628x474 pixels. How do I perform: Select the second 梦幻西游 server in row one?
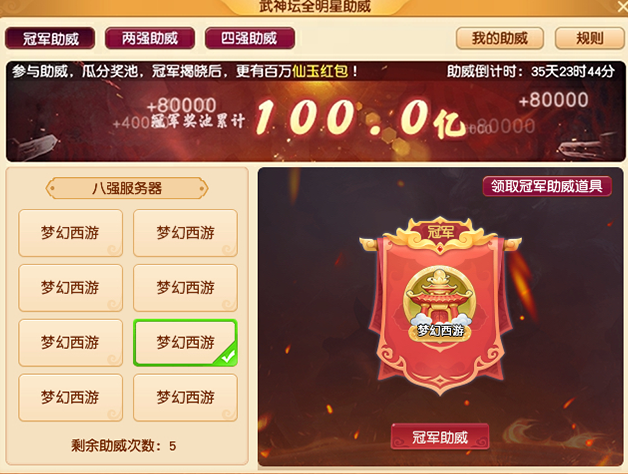click(185, 233)
